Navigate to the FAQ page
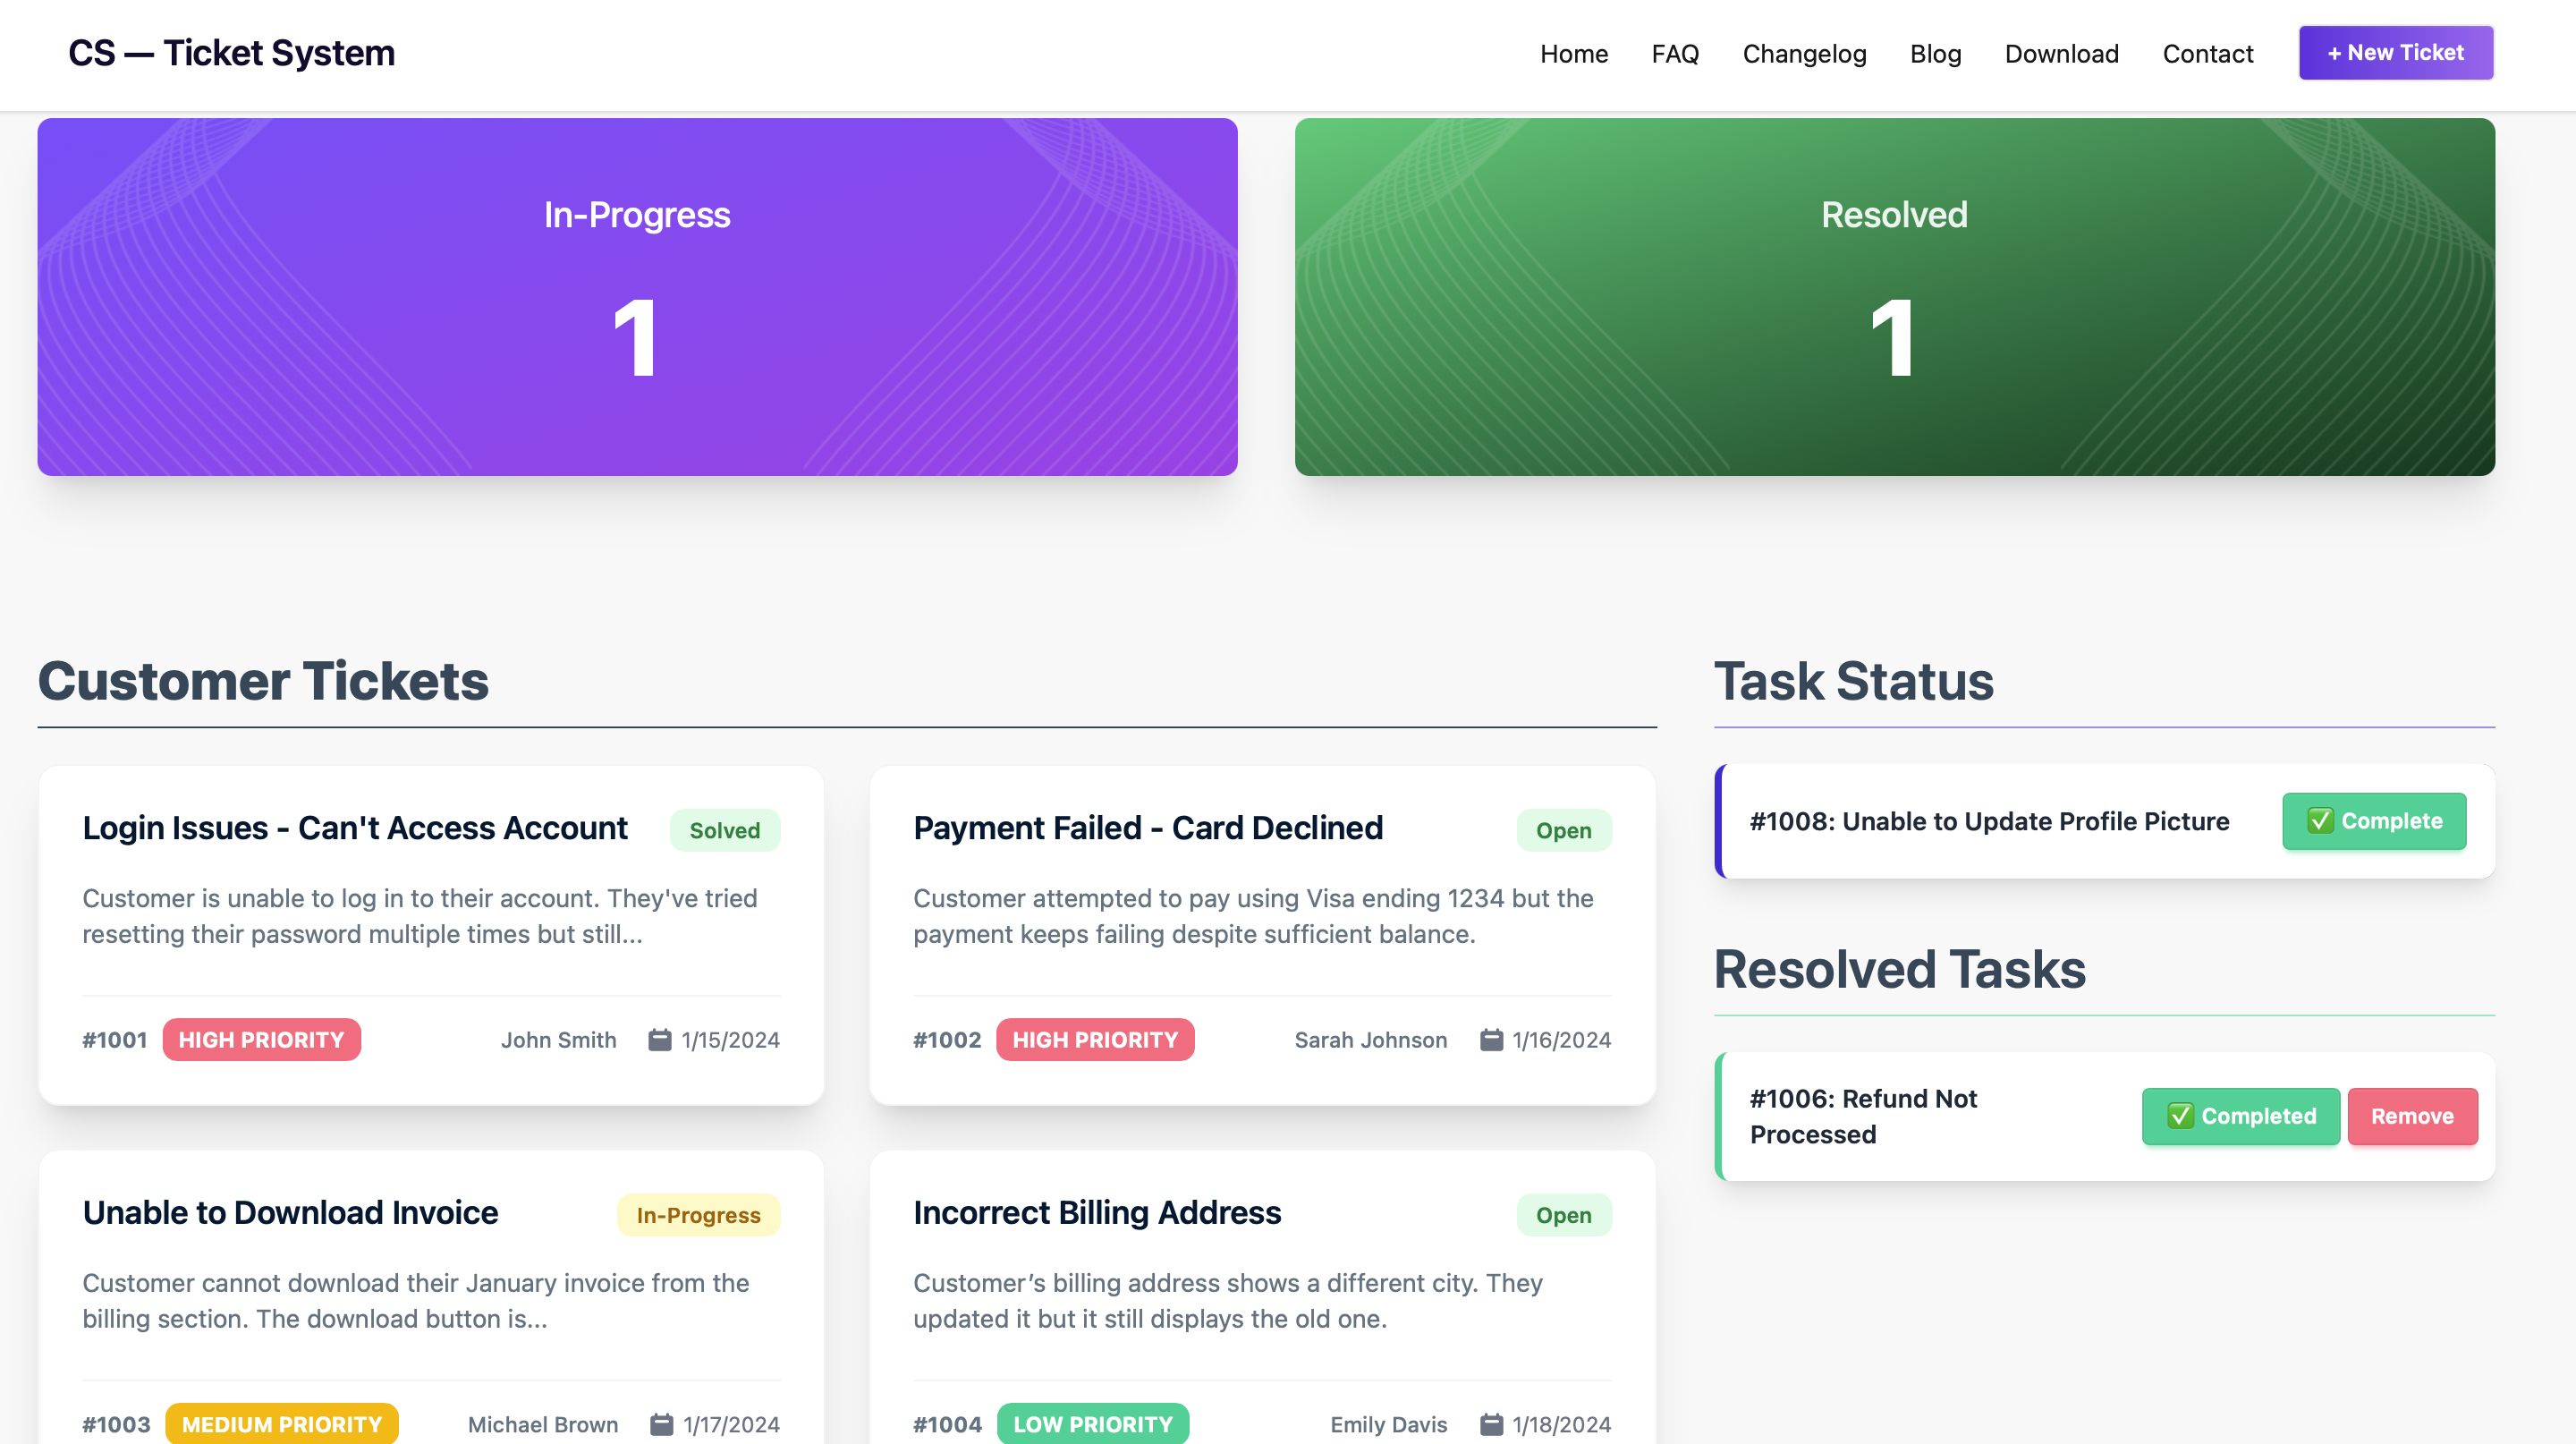This screenshot has width=2576, height=1444. tap(1674, 54)
